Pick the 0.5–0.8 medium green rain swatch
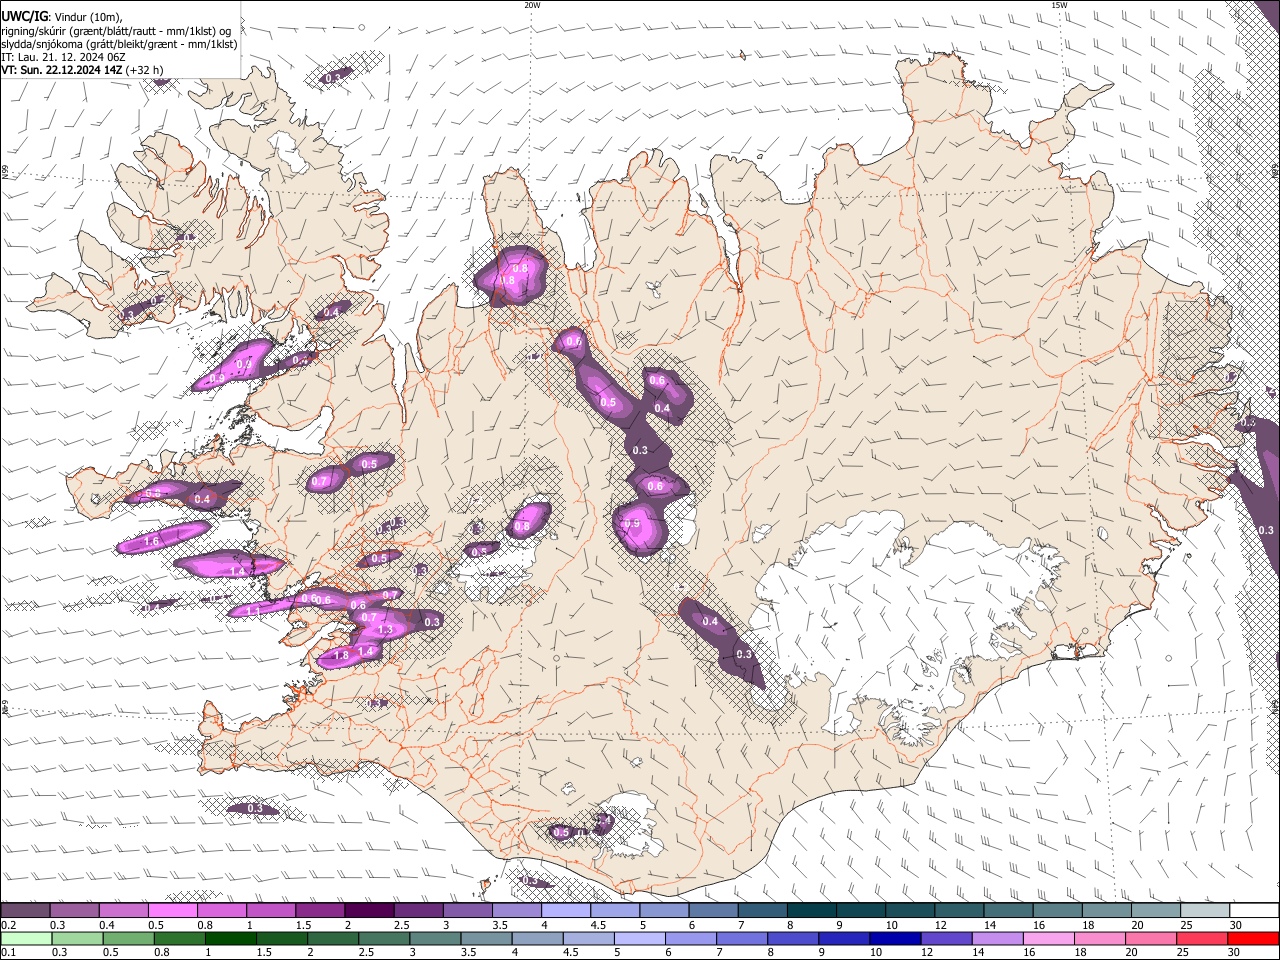The width and height of the screenshot is (1280, 960). pyautogui.click(x=128, y=938)
